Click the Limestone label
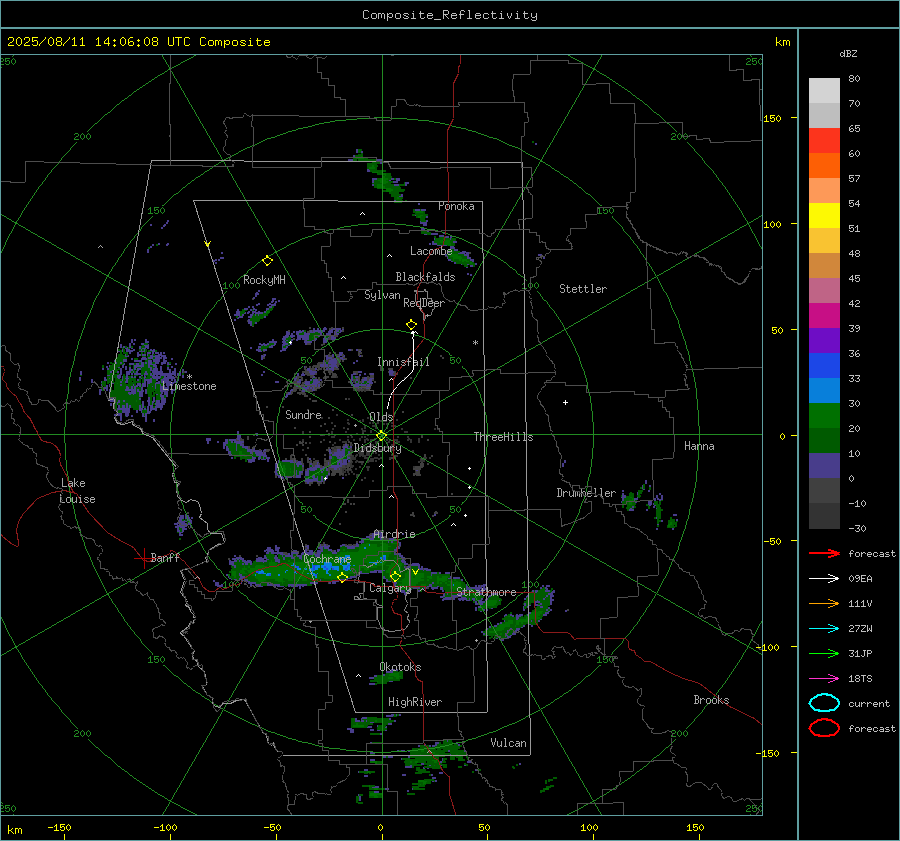The height and width of the screenshot is (841, 900). click(x=189, y=386)
